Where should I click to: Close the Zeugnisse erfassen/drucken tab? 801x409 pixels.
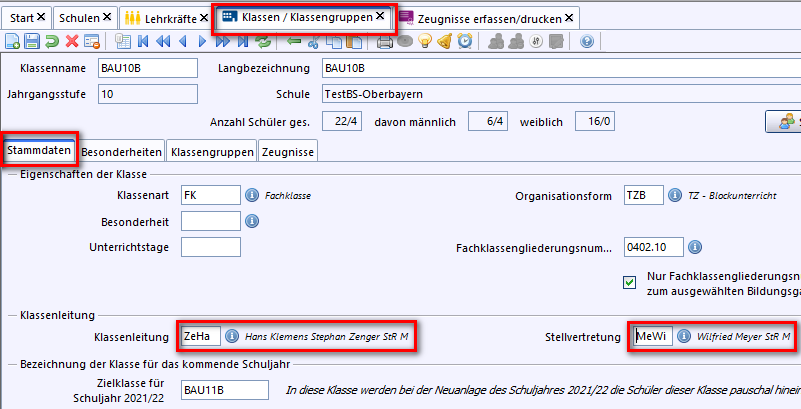click(569, 18)
